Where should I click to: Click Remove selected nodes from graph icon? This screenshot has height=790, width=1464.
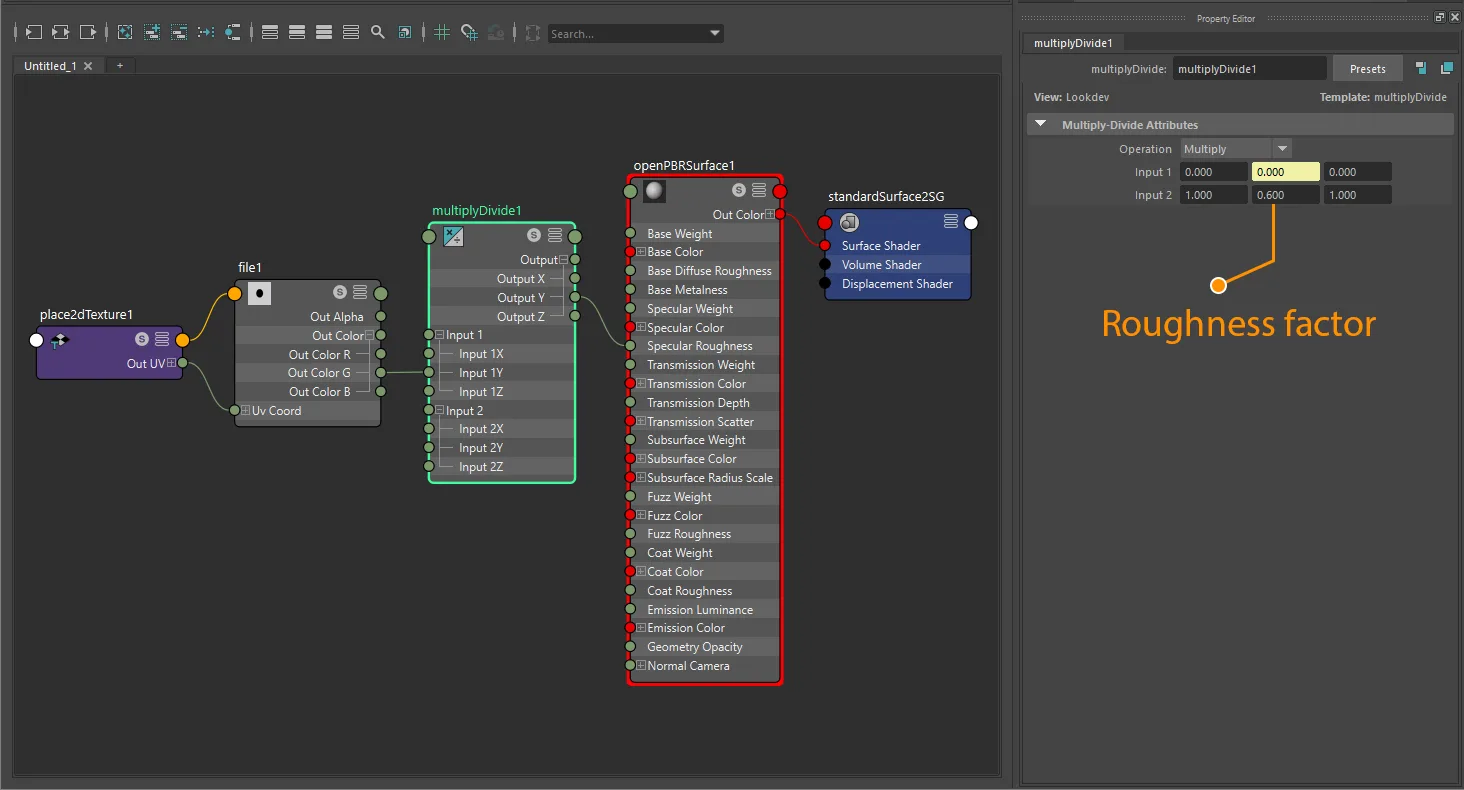point(179,32)
